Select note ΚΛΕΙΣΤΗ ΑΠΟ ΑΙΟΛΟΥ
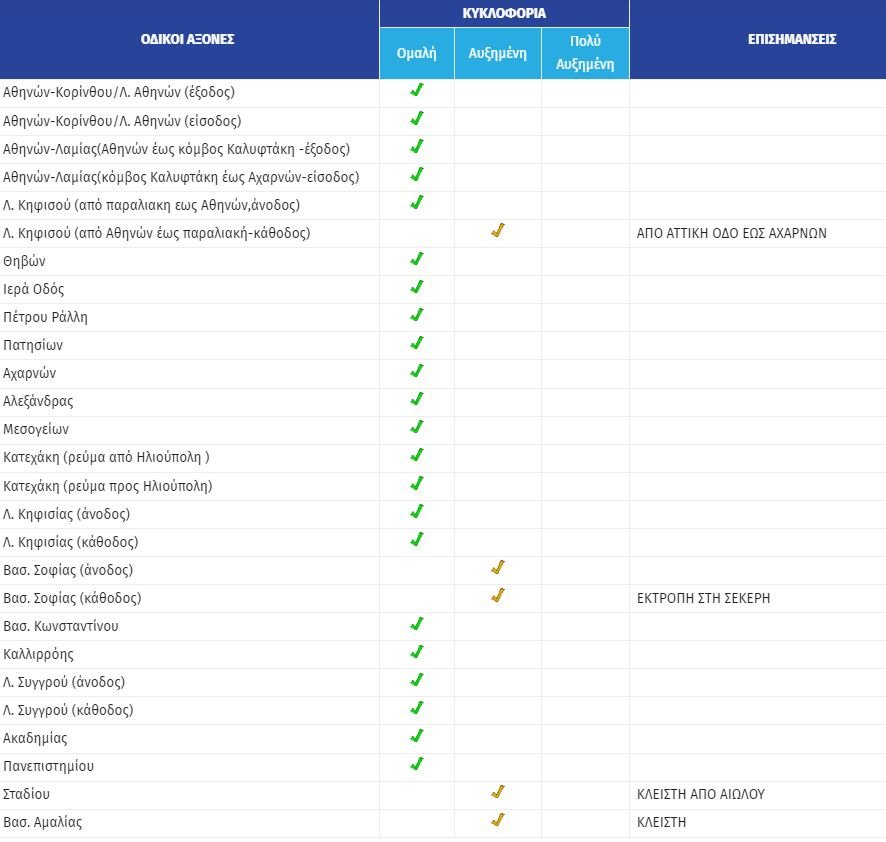Viewport: 886px width, 842px height. (x=701, y=795)
